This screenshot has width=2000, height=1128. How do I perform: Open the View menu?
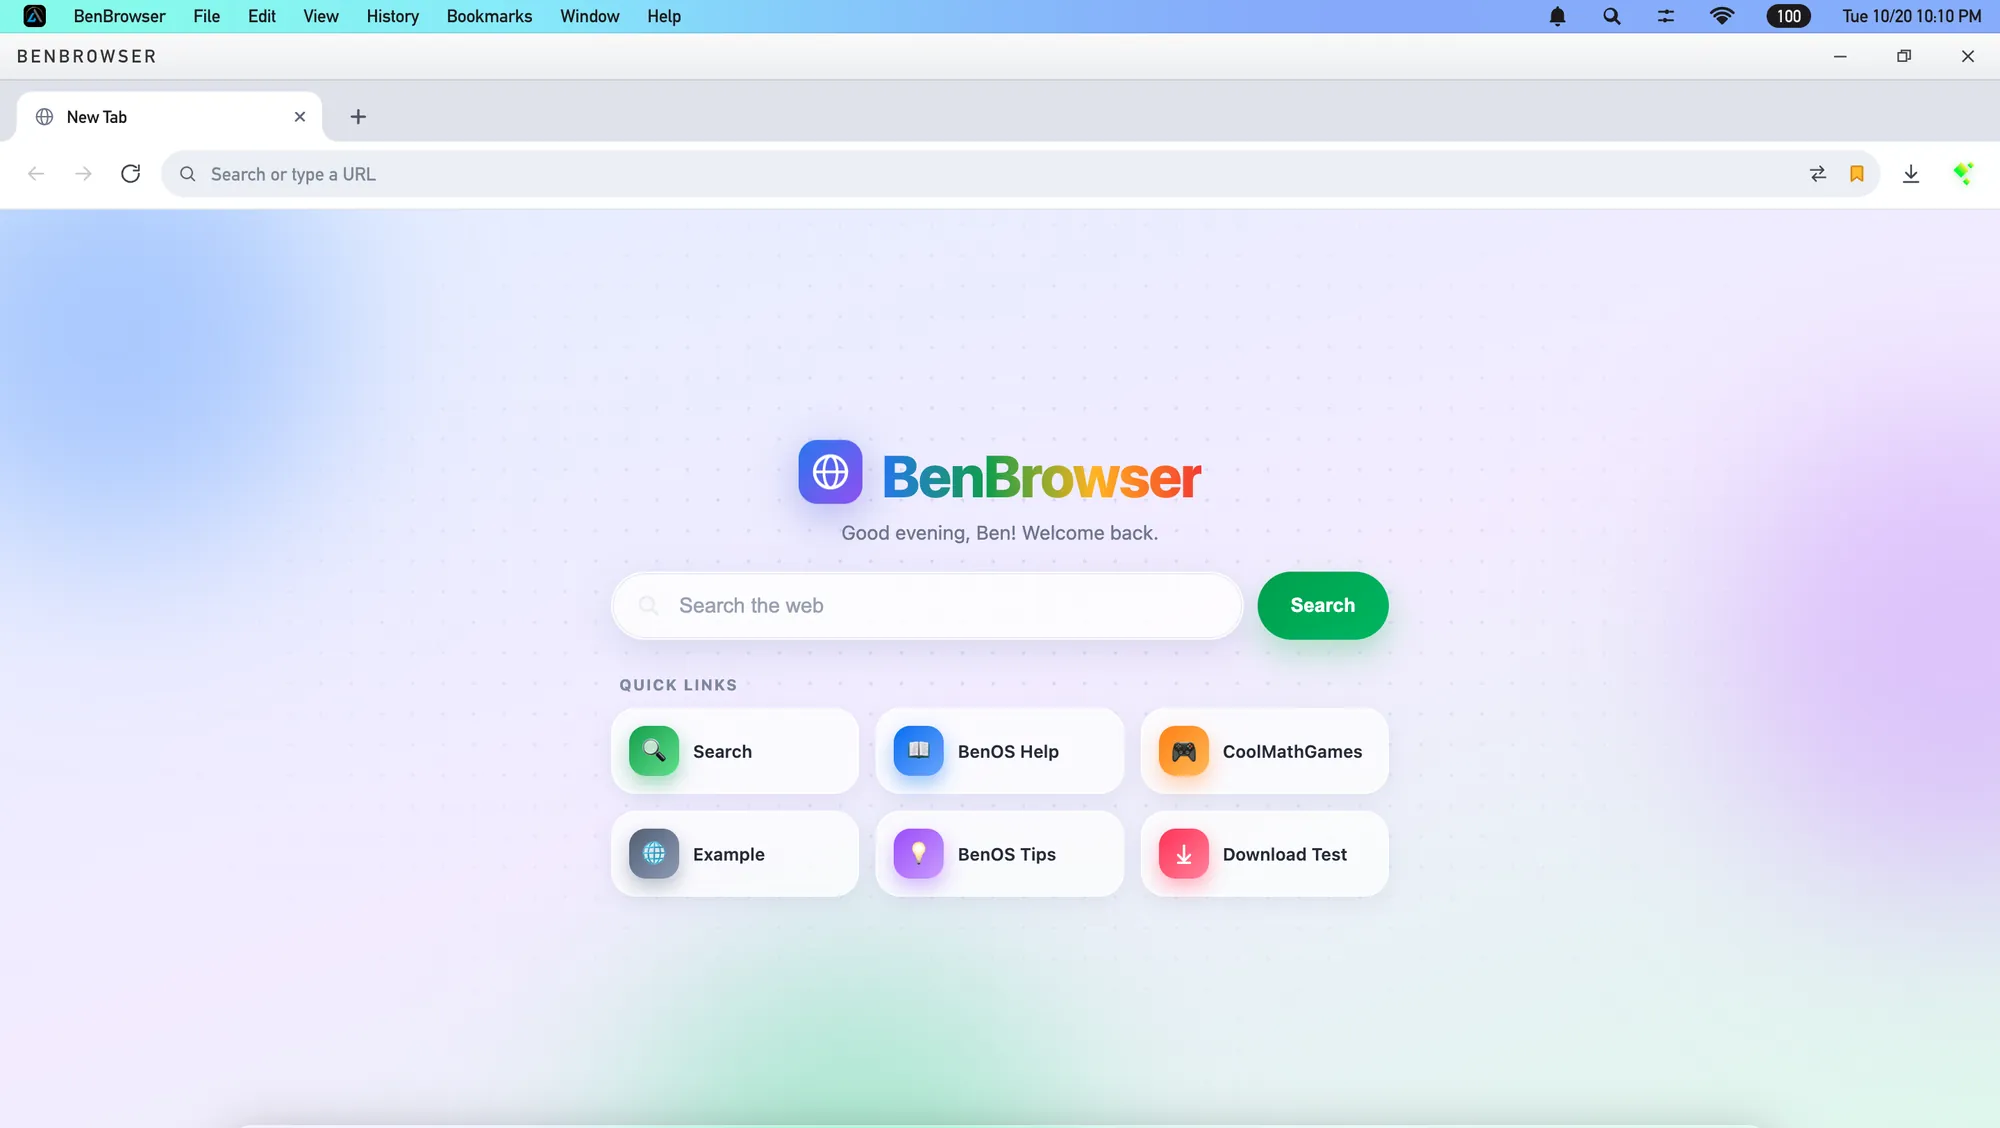(x=321, y=16)
